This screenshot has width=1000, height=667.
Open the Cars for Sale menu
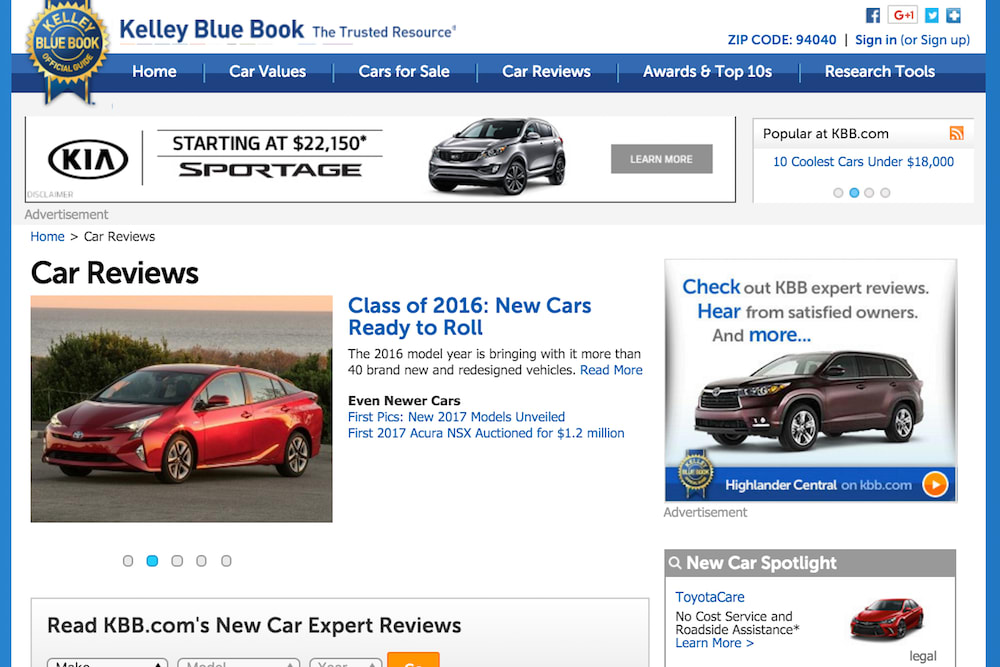pos(404,71)
